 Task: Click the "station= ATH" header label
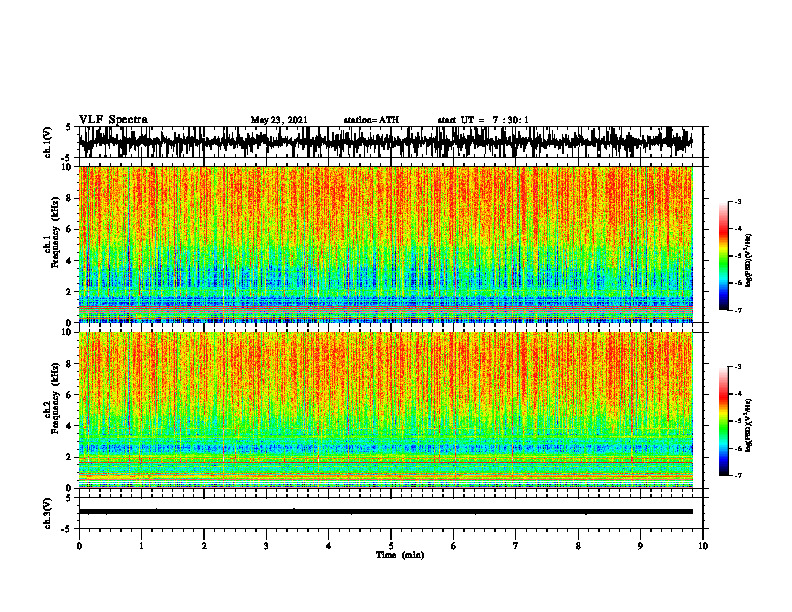pyautogui.click(x=371, y=120)
